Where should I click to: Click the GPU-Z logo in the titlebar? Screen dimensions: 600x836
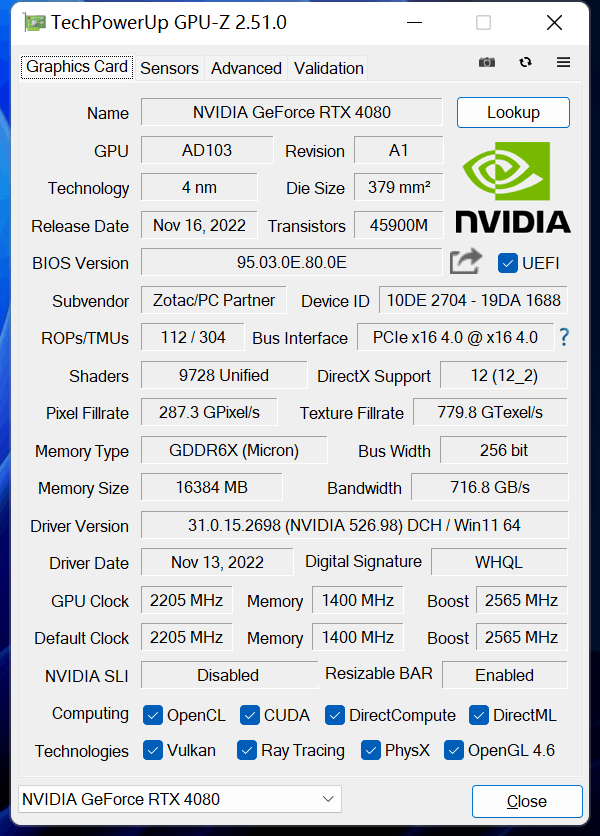pyautogui.click(x=35, y=21)
